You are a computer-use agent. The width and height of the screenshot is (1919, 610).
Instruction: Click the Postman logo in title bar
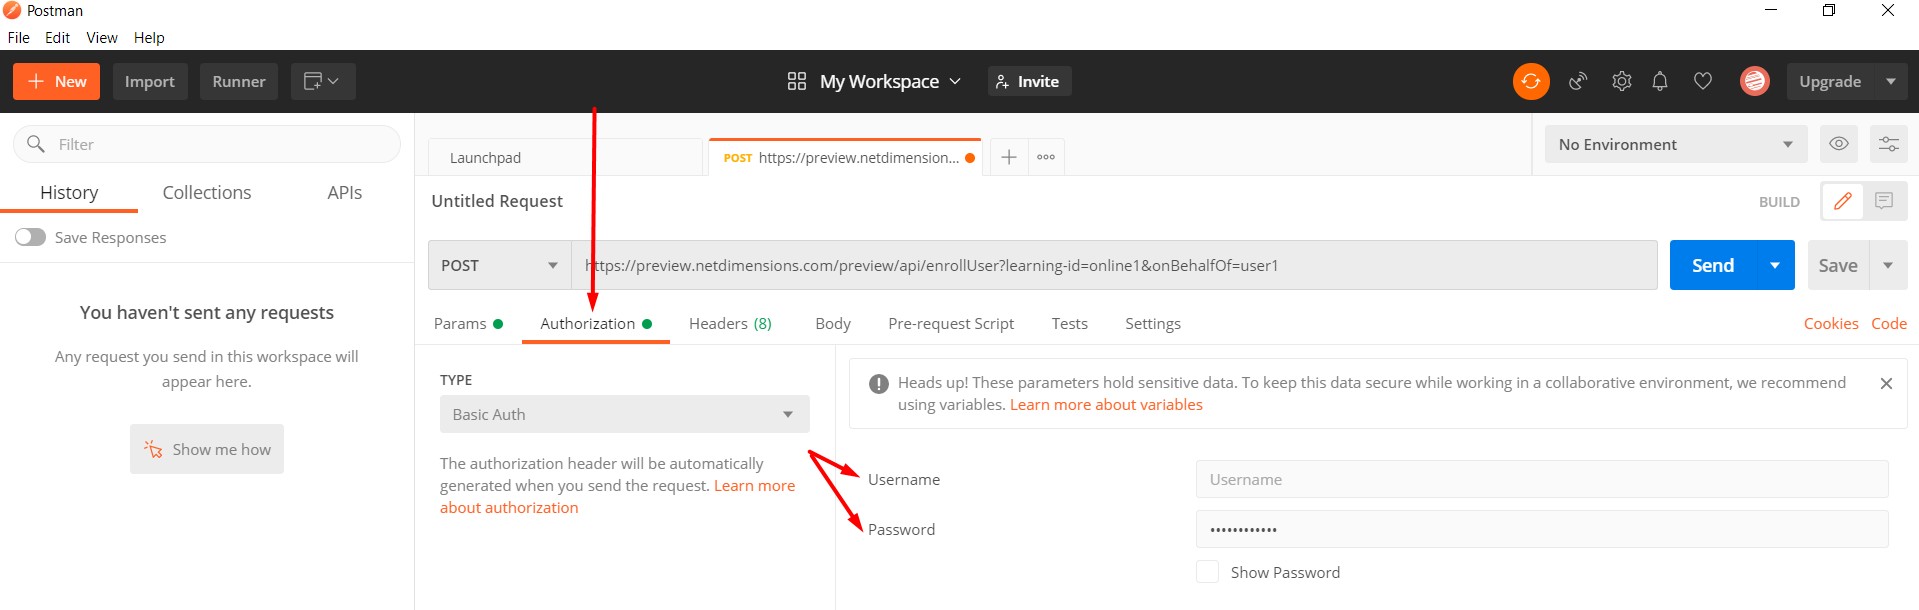[12, 10]
